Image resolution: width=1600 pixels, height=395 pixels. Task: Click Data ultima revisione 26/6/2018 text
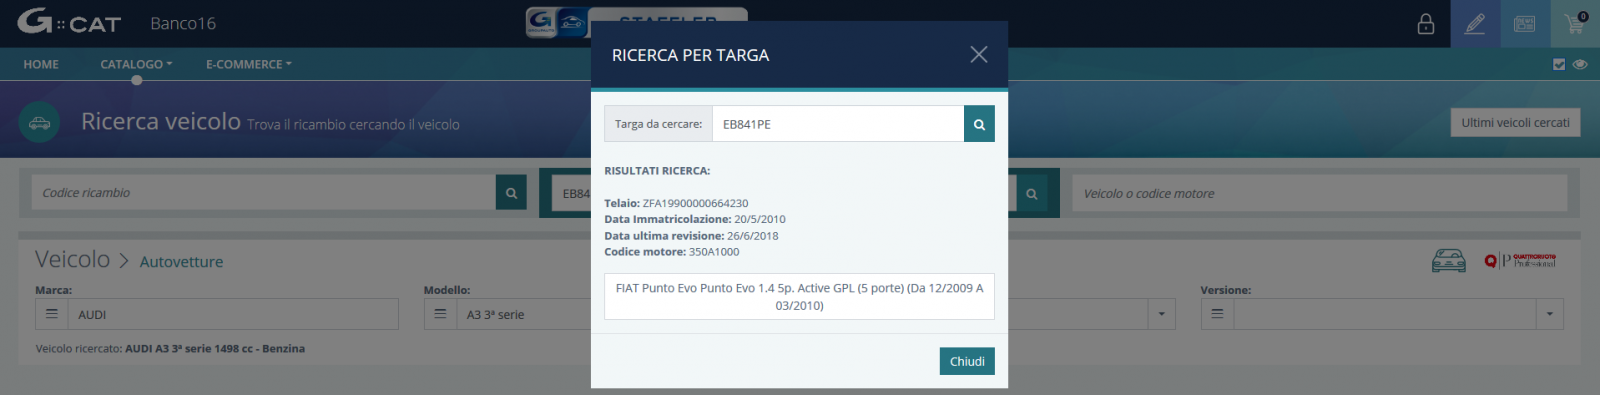point(691,236)
